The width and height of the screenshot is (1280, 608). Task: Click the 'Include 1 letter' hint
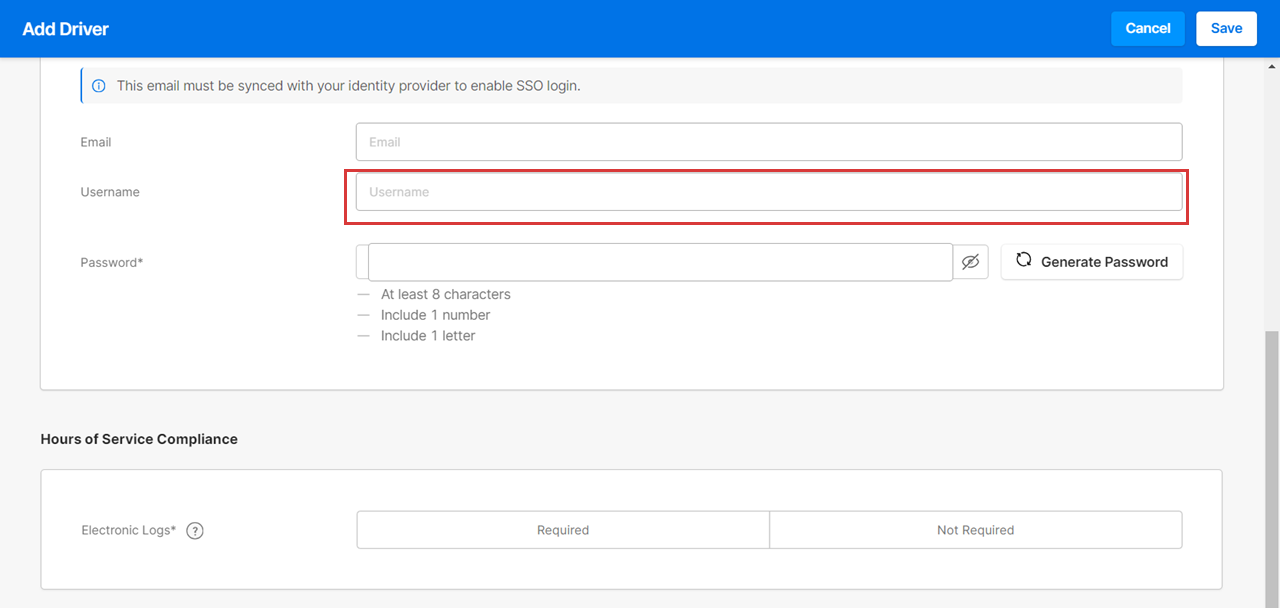point(428,336)
